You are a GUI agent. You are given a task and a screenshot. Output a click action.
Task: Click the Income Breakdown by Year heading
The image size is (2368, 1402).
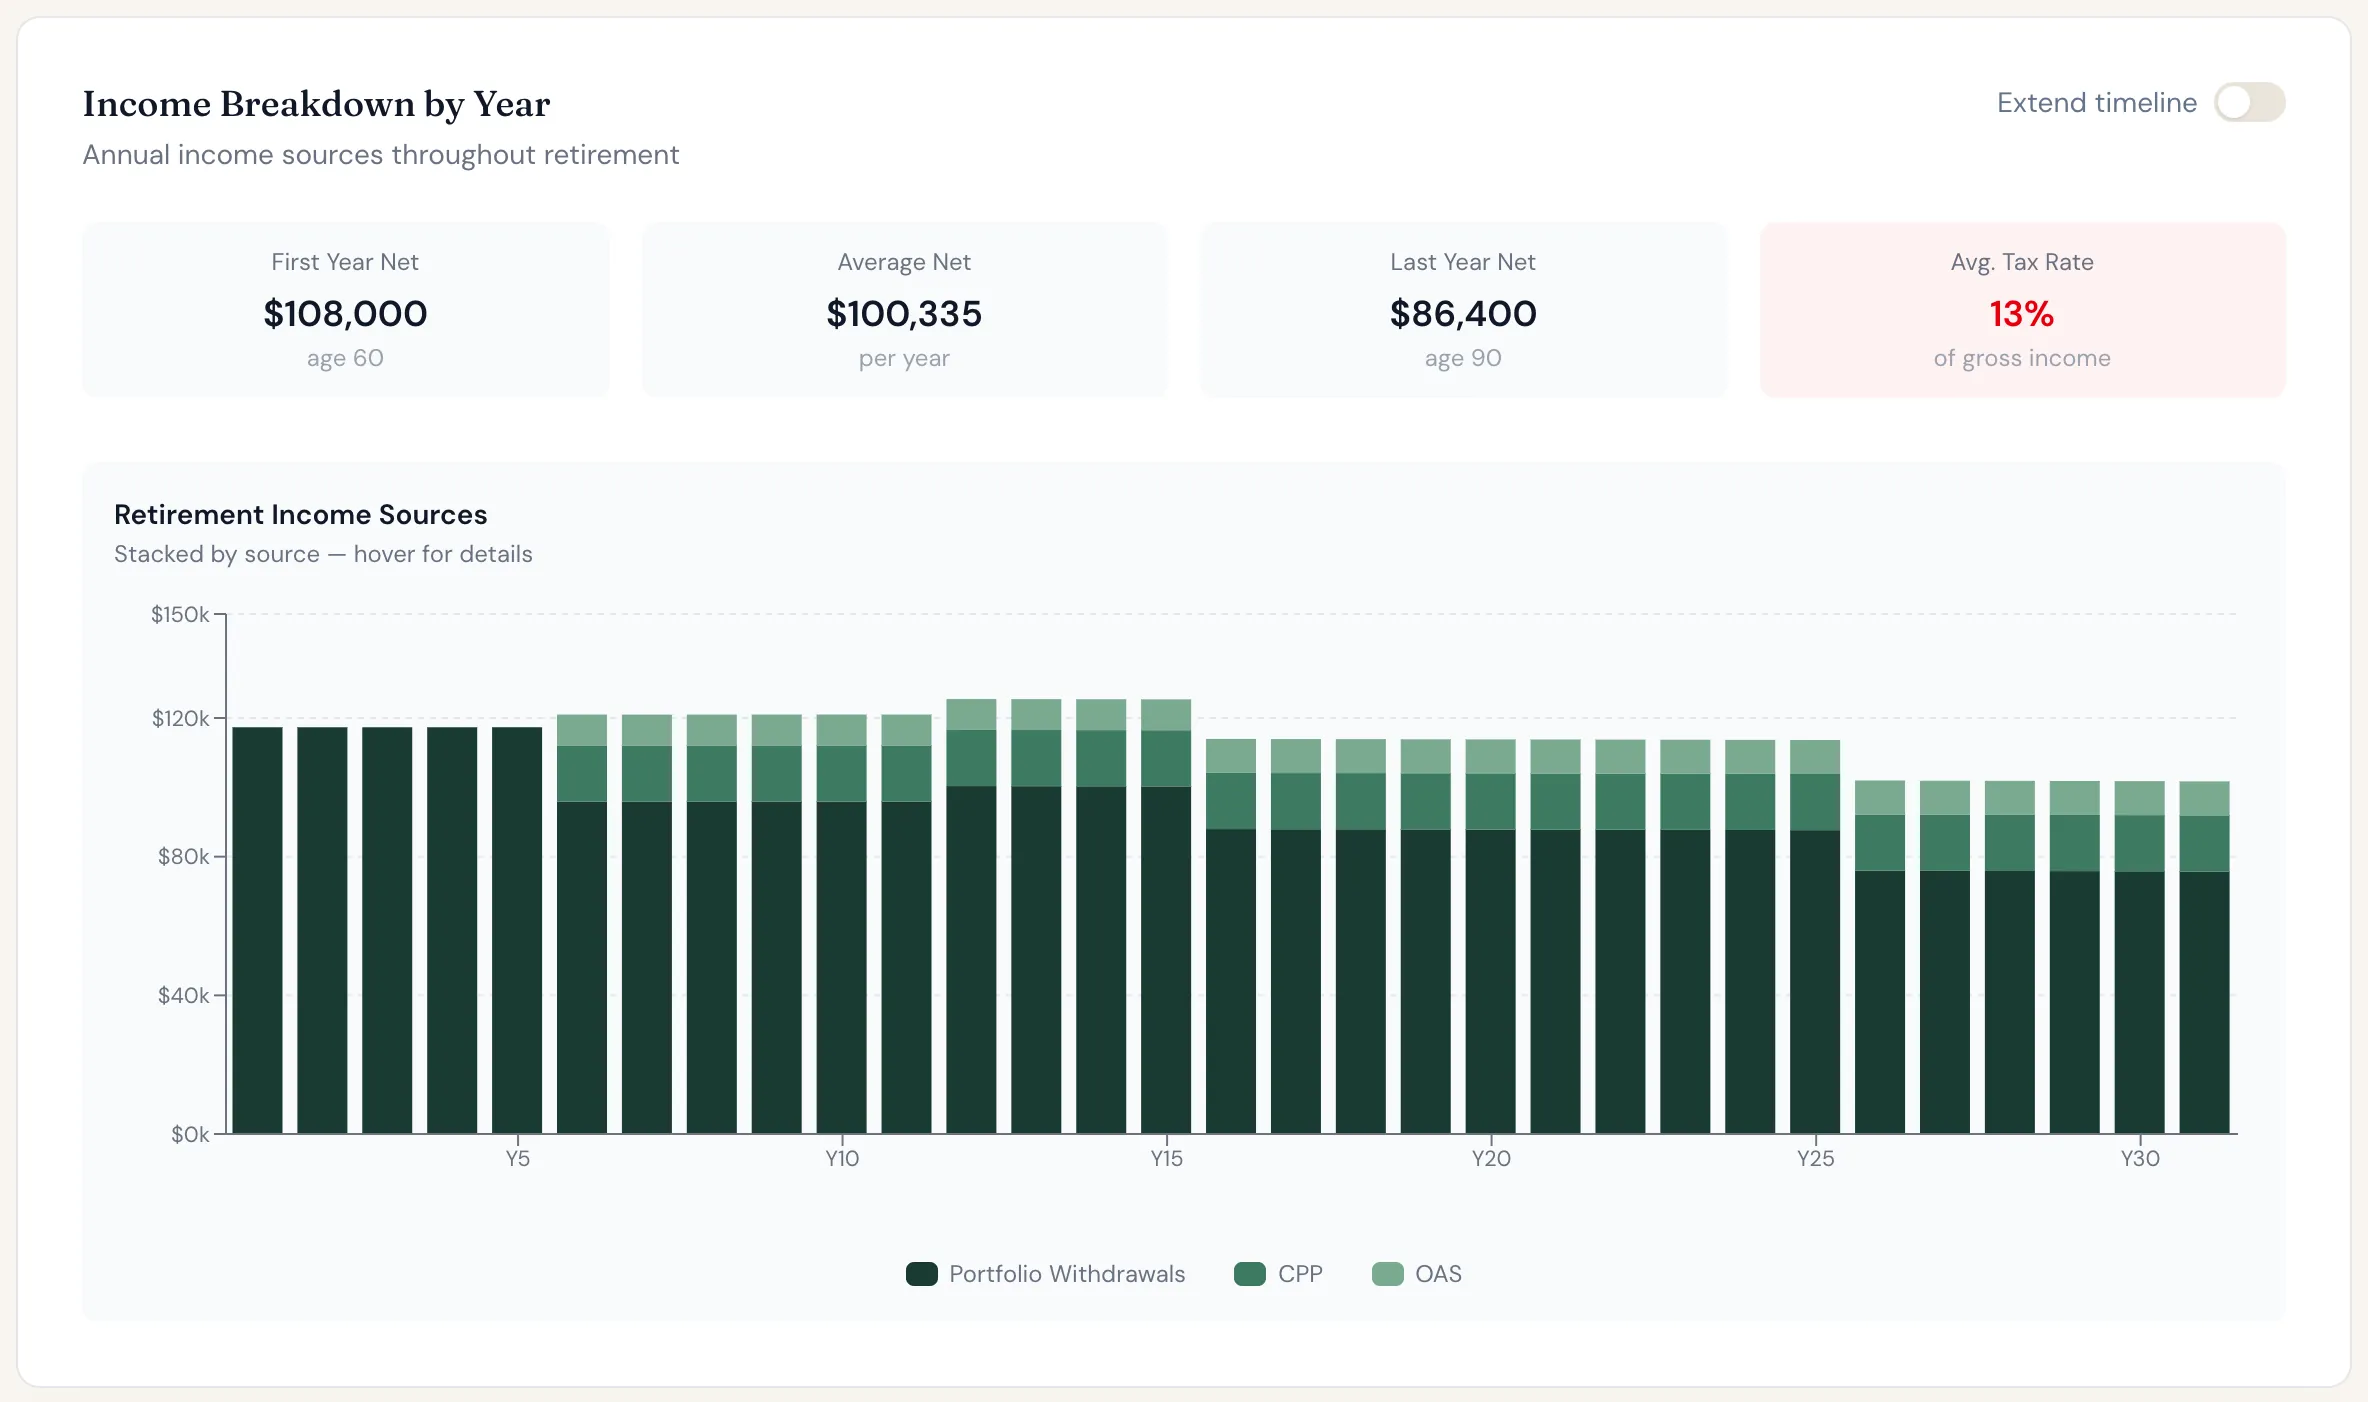(x=316, y=104)
